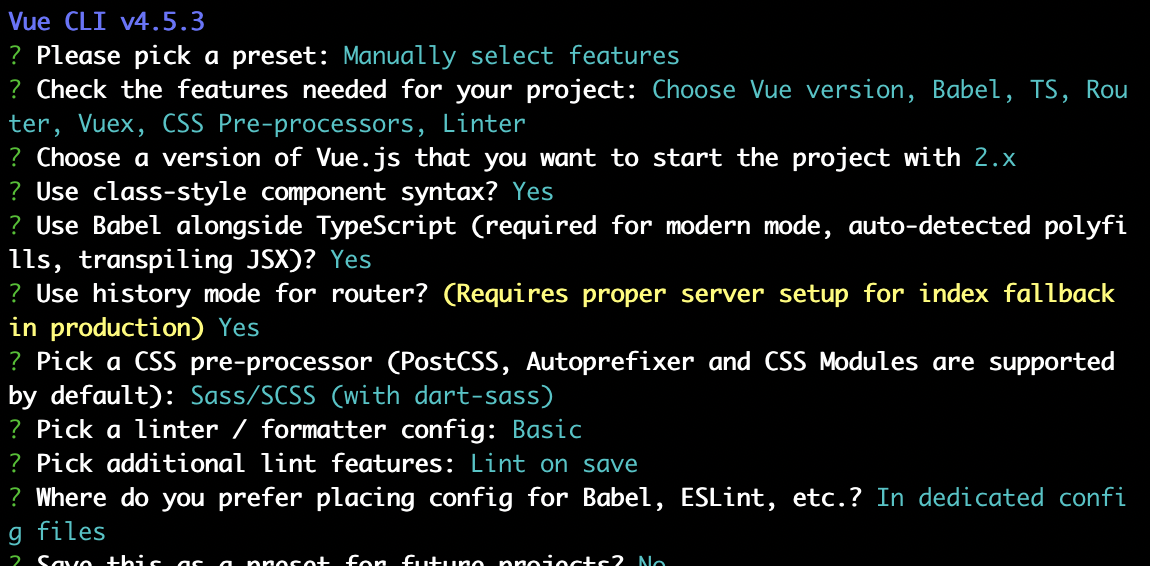Click the question mark before 'Use history mode for router'
Viewport: 1150px width, 566px height.
click(x=15, y=294)
